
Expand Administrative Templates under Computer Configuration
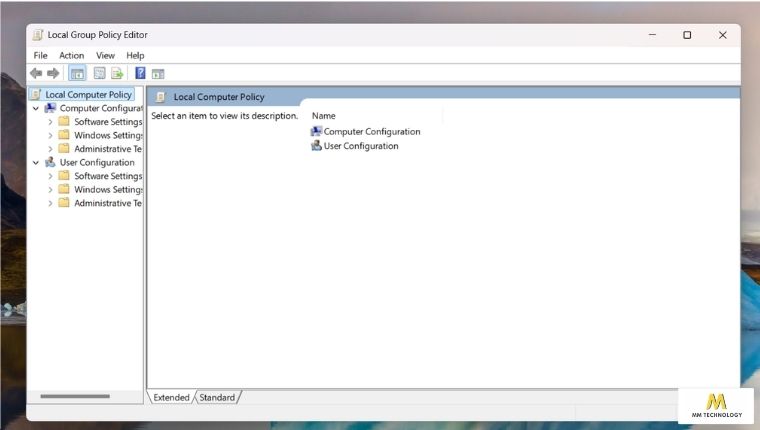pos(50,149)
